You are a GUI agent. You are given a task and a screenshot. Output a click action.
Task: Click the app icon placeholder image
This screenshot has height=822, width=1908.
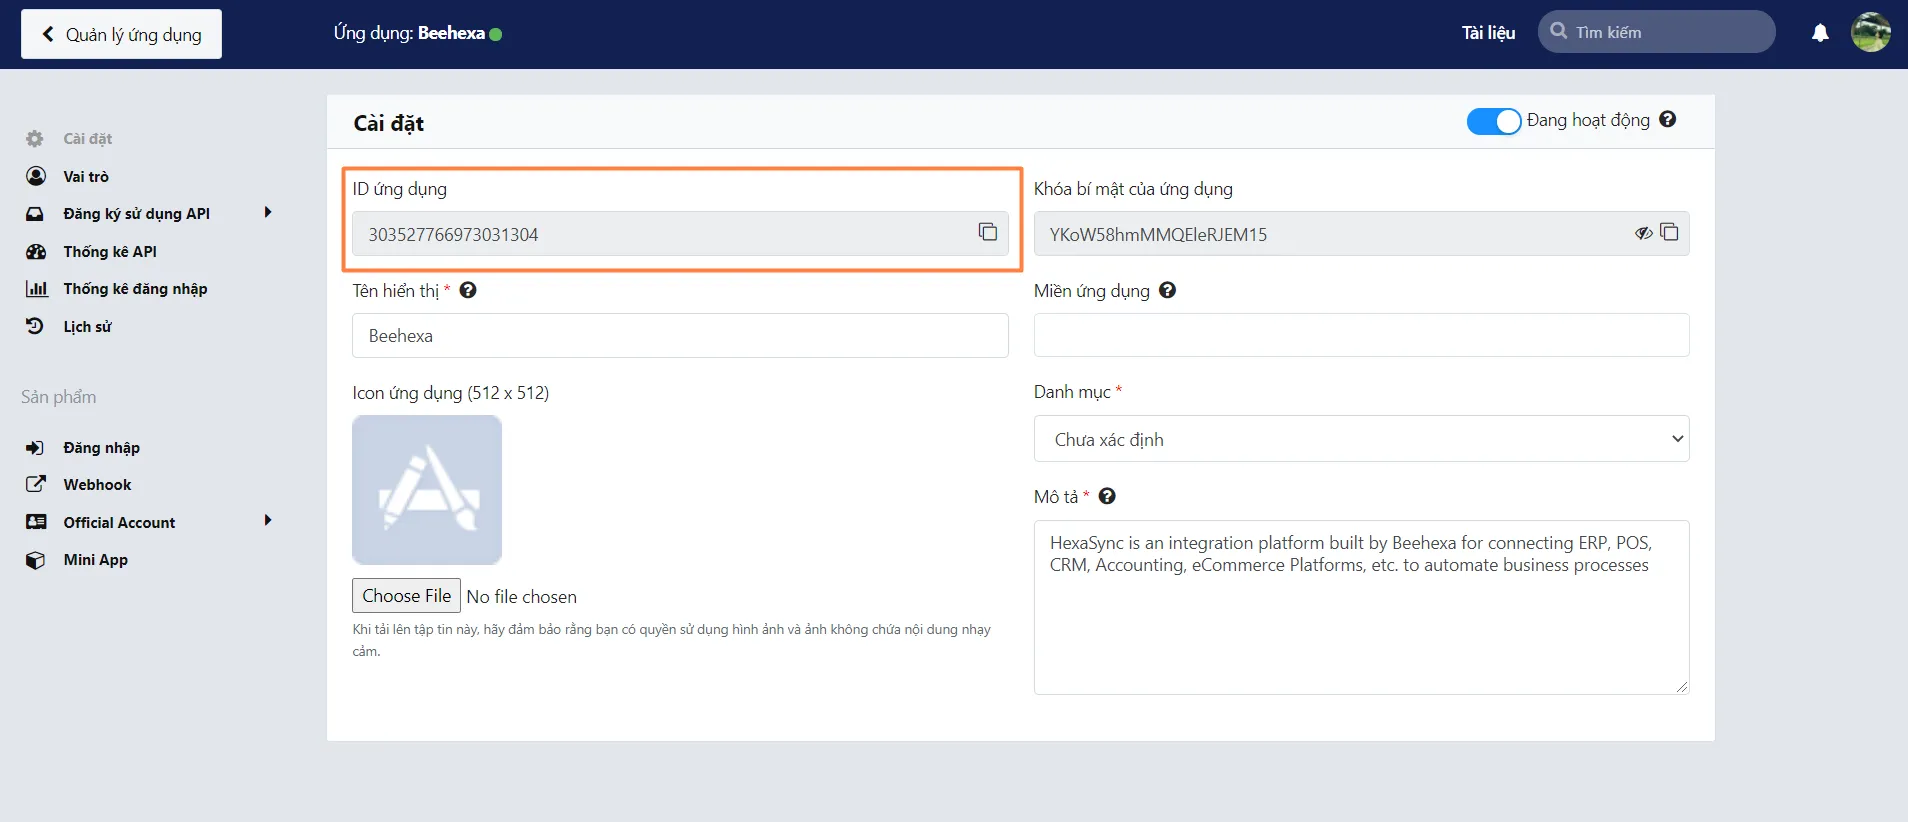pos(427,490)
